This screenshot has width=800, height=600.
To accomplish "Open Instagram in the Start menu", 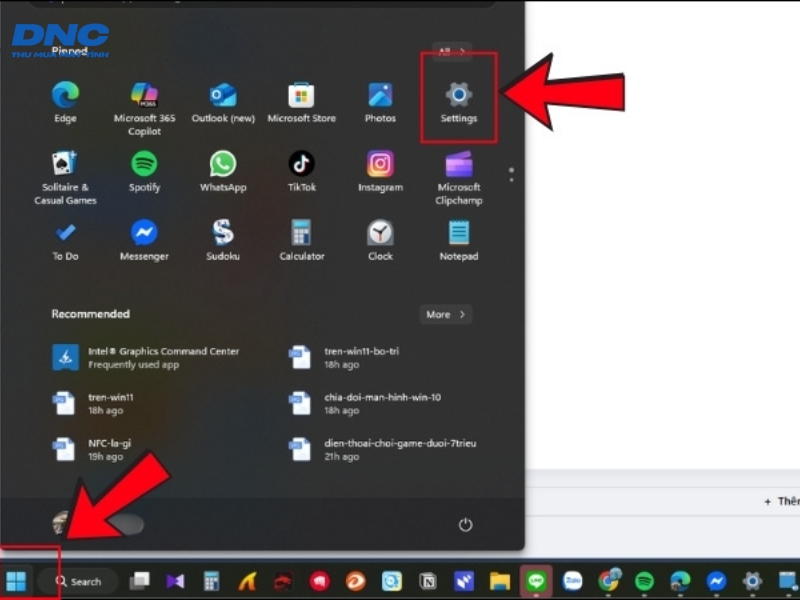I will [x=380, y=171].
